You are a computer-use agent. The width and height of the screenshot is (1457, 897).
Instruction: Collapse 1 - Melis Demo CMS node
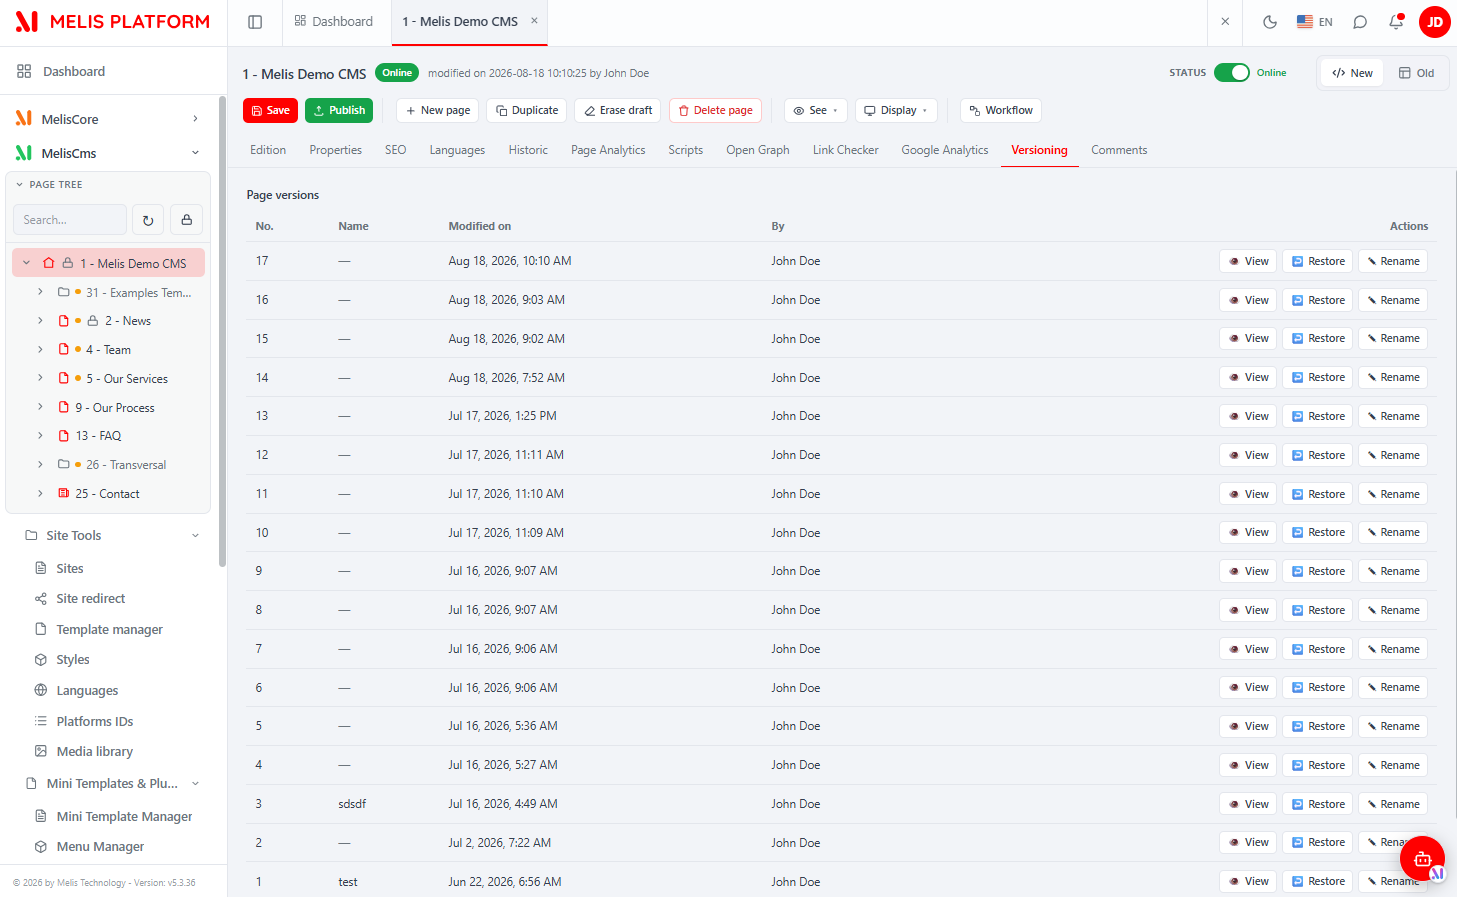pos(27,263)
